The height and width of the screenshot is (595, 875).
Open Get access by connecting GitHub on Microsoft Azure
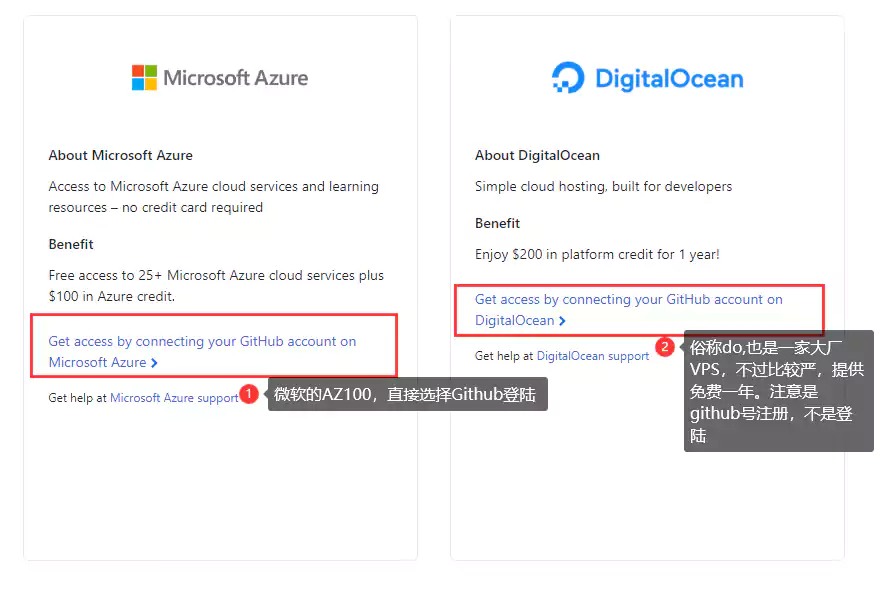click(202, 352)
